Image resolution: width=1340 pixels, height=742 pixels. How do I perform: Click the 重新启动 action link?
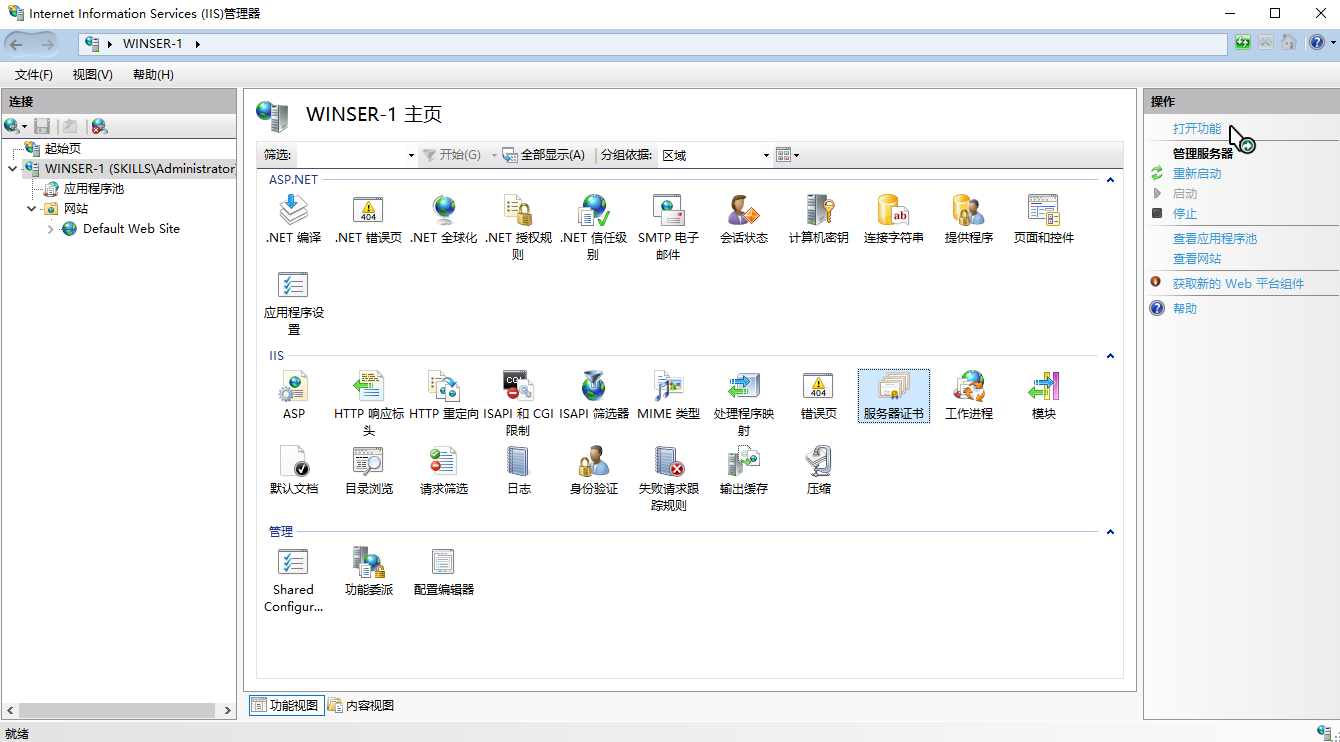click(x=1196, y=173)
